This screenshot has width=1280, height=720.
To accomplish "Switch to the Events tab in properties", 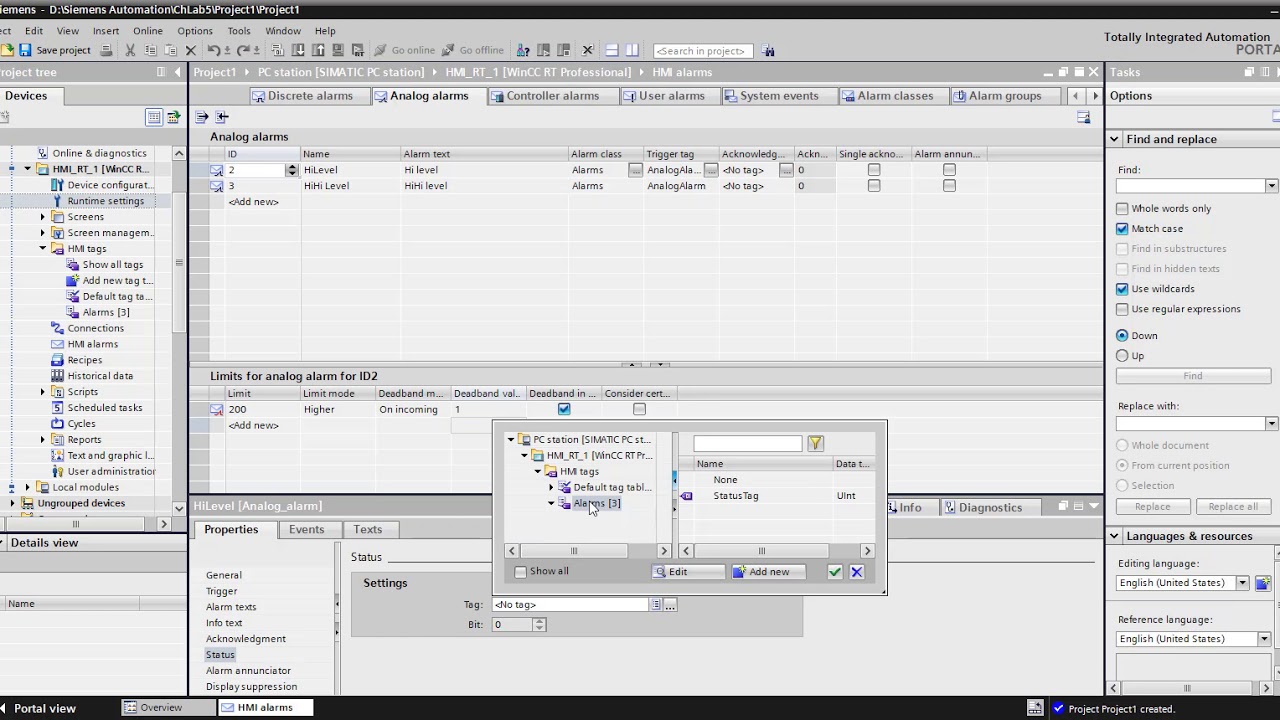I will tap(307, 530).
